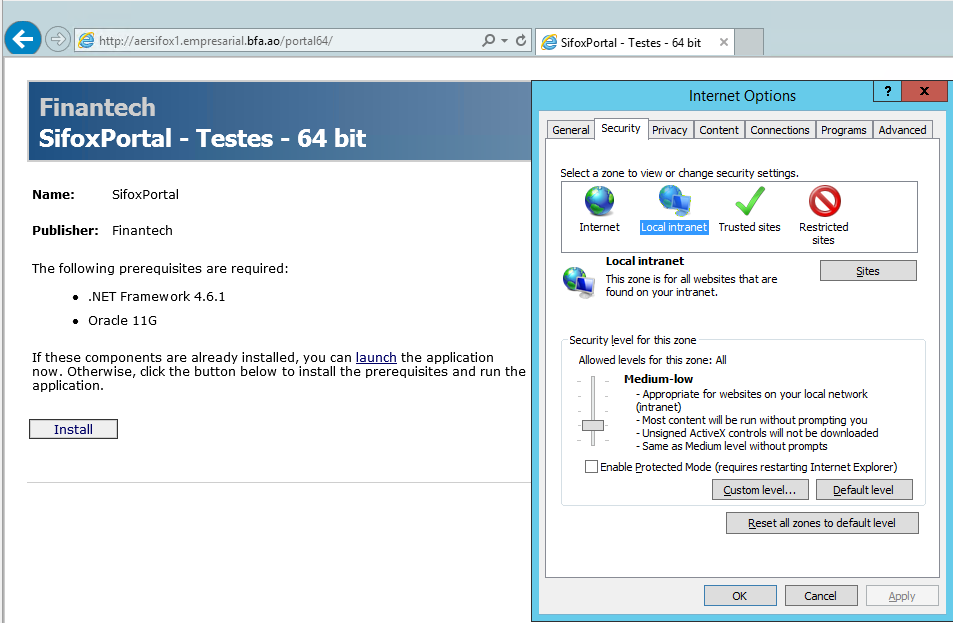Switch to the Connections tab
This screenshot has height=623, width=953.
(x=780, y=129)
